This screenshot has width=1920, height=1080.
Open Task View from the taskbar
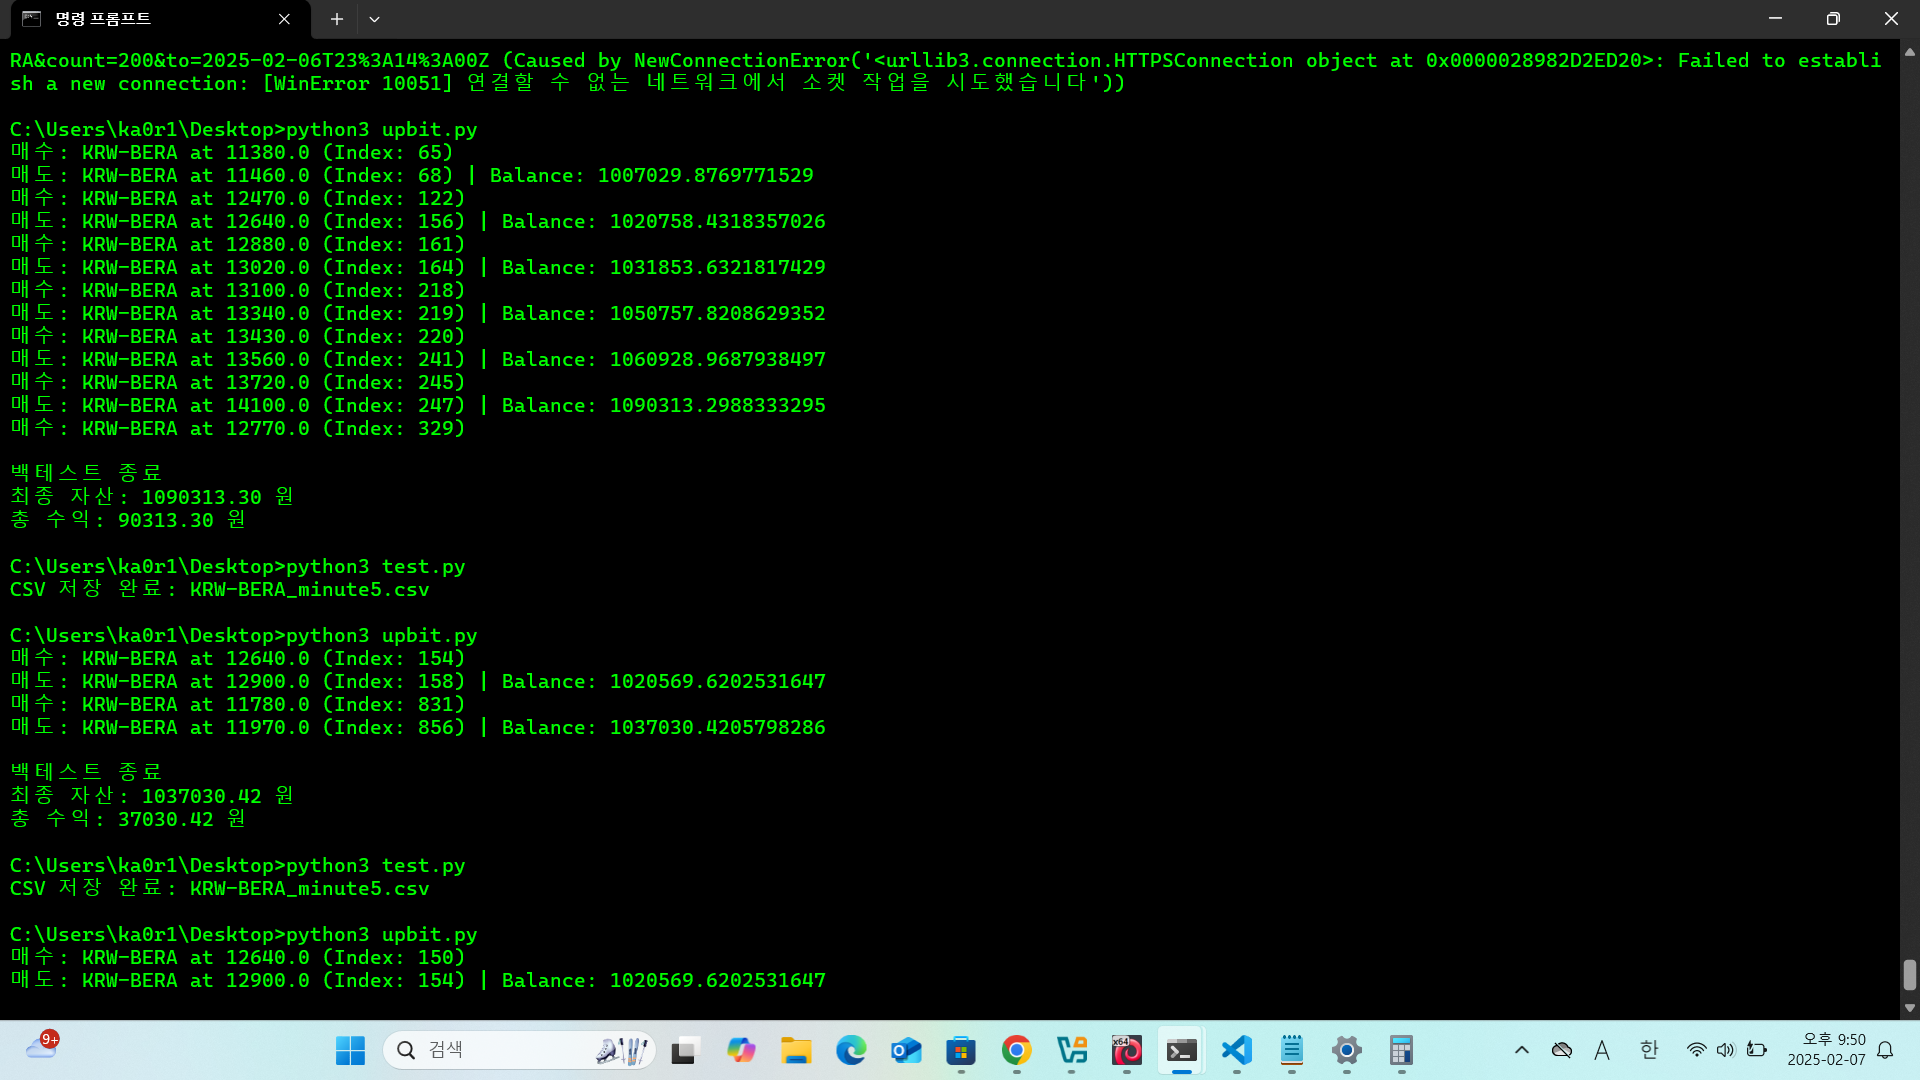click(685, 1050)
